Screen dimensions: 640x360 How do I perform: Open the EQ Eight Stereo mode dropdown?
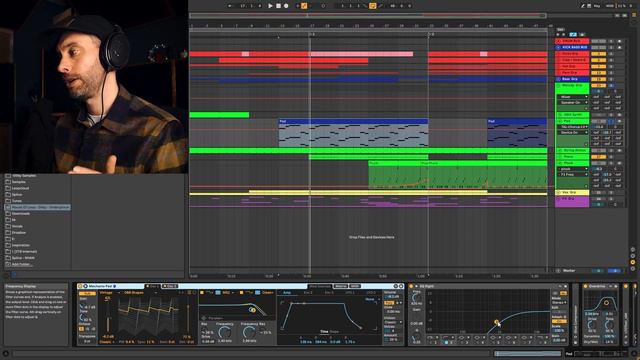pyautogui.click(x=559, y=302)
